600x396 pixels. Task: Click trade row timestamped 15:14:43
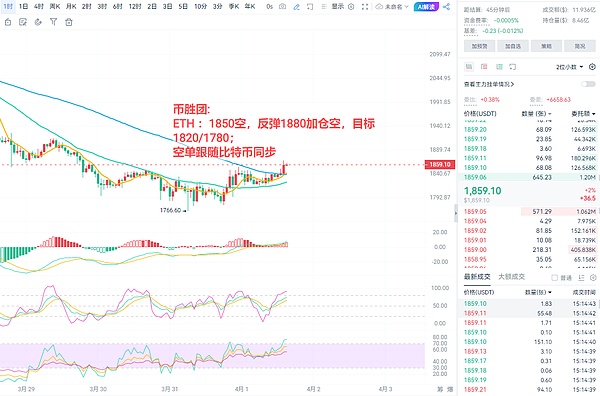(530, 303)
